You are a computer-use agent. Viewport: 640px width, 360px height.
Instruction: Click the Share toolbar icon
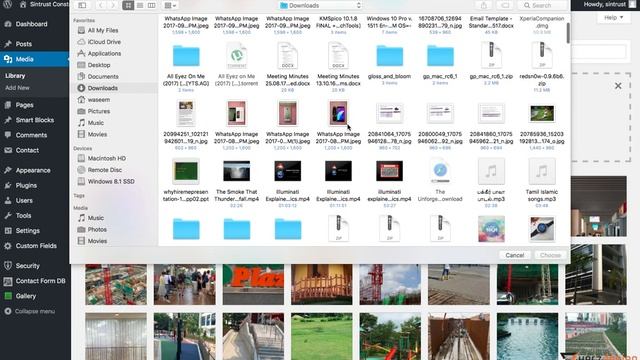(484, 5)
